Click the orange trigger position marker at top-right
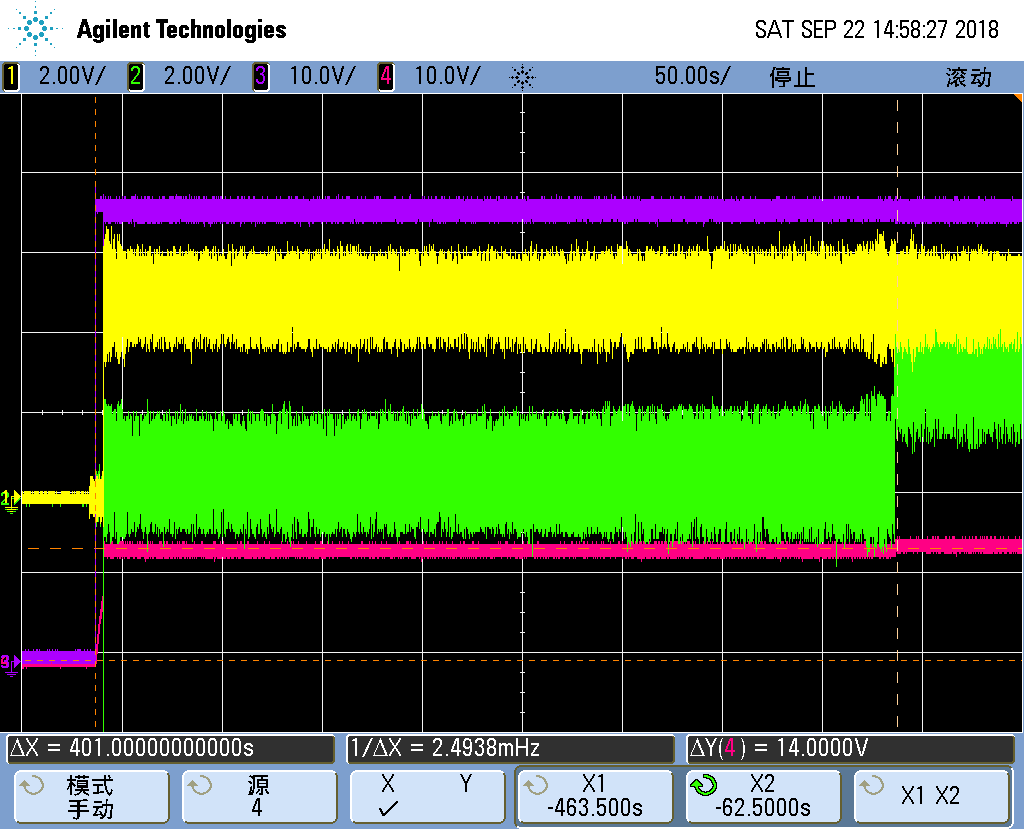The image size is (1024, 829). click(x=1019, y=98)
